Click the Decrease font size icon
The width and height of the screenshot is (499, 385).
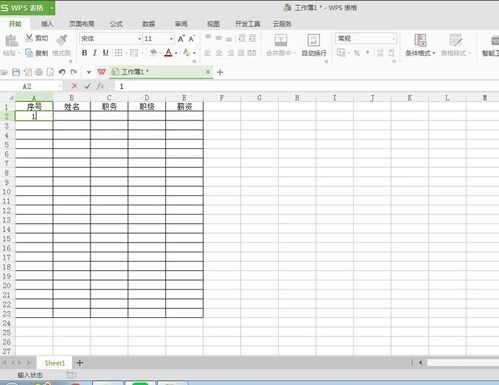pyautogui.click(x=192, y=39)
